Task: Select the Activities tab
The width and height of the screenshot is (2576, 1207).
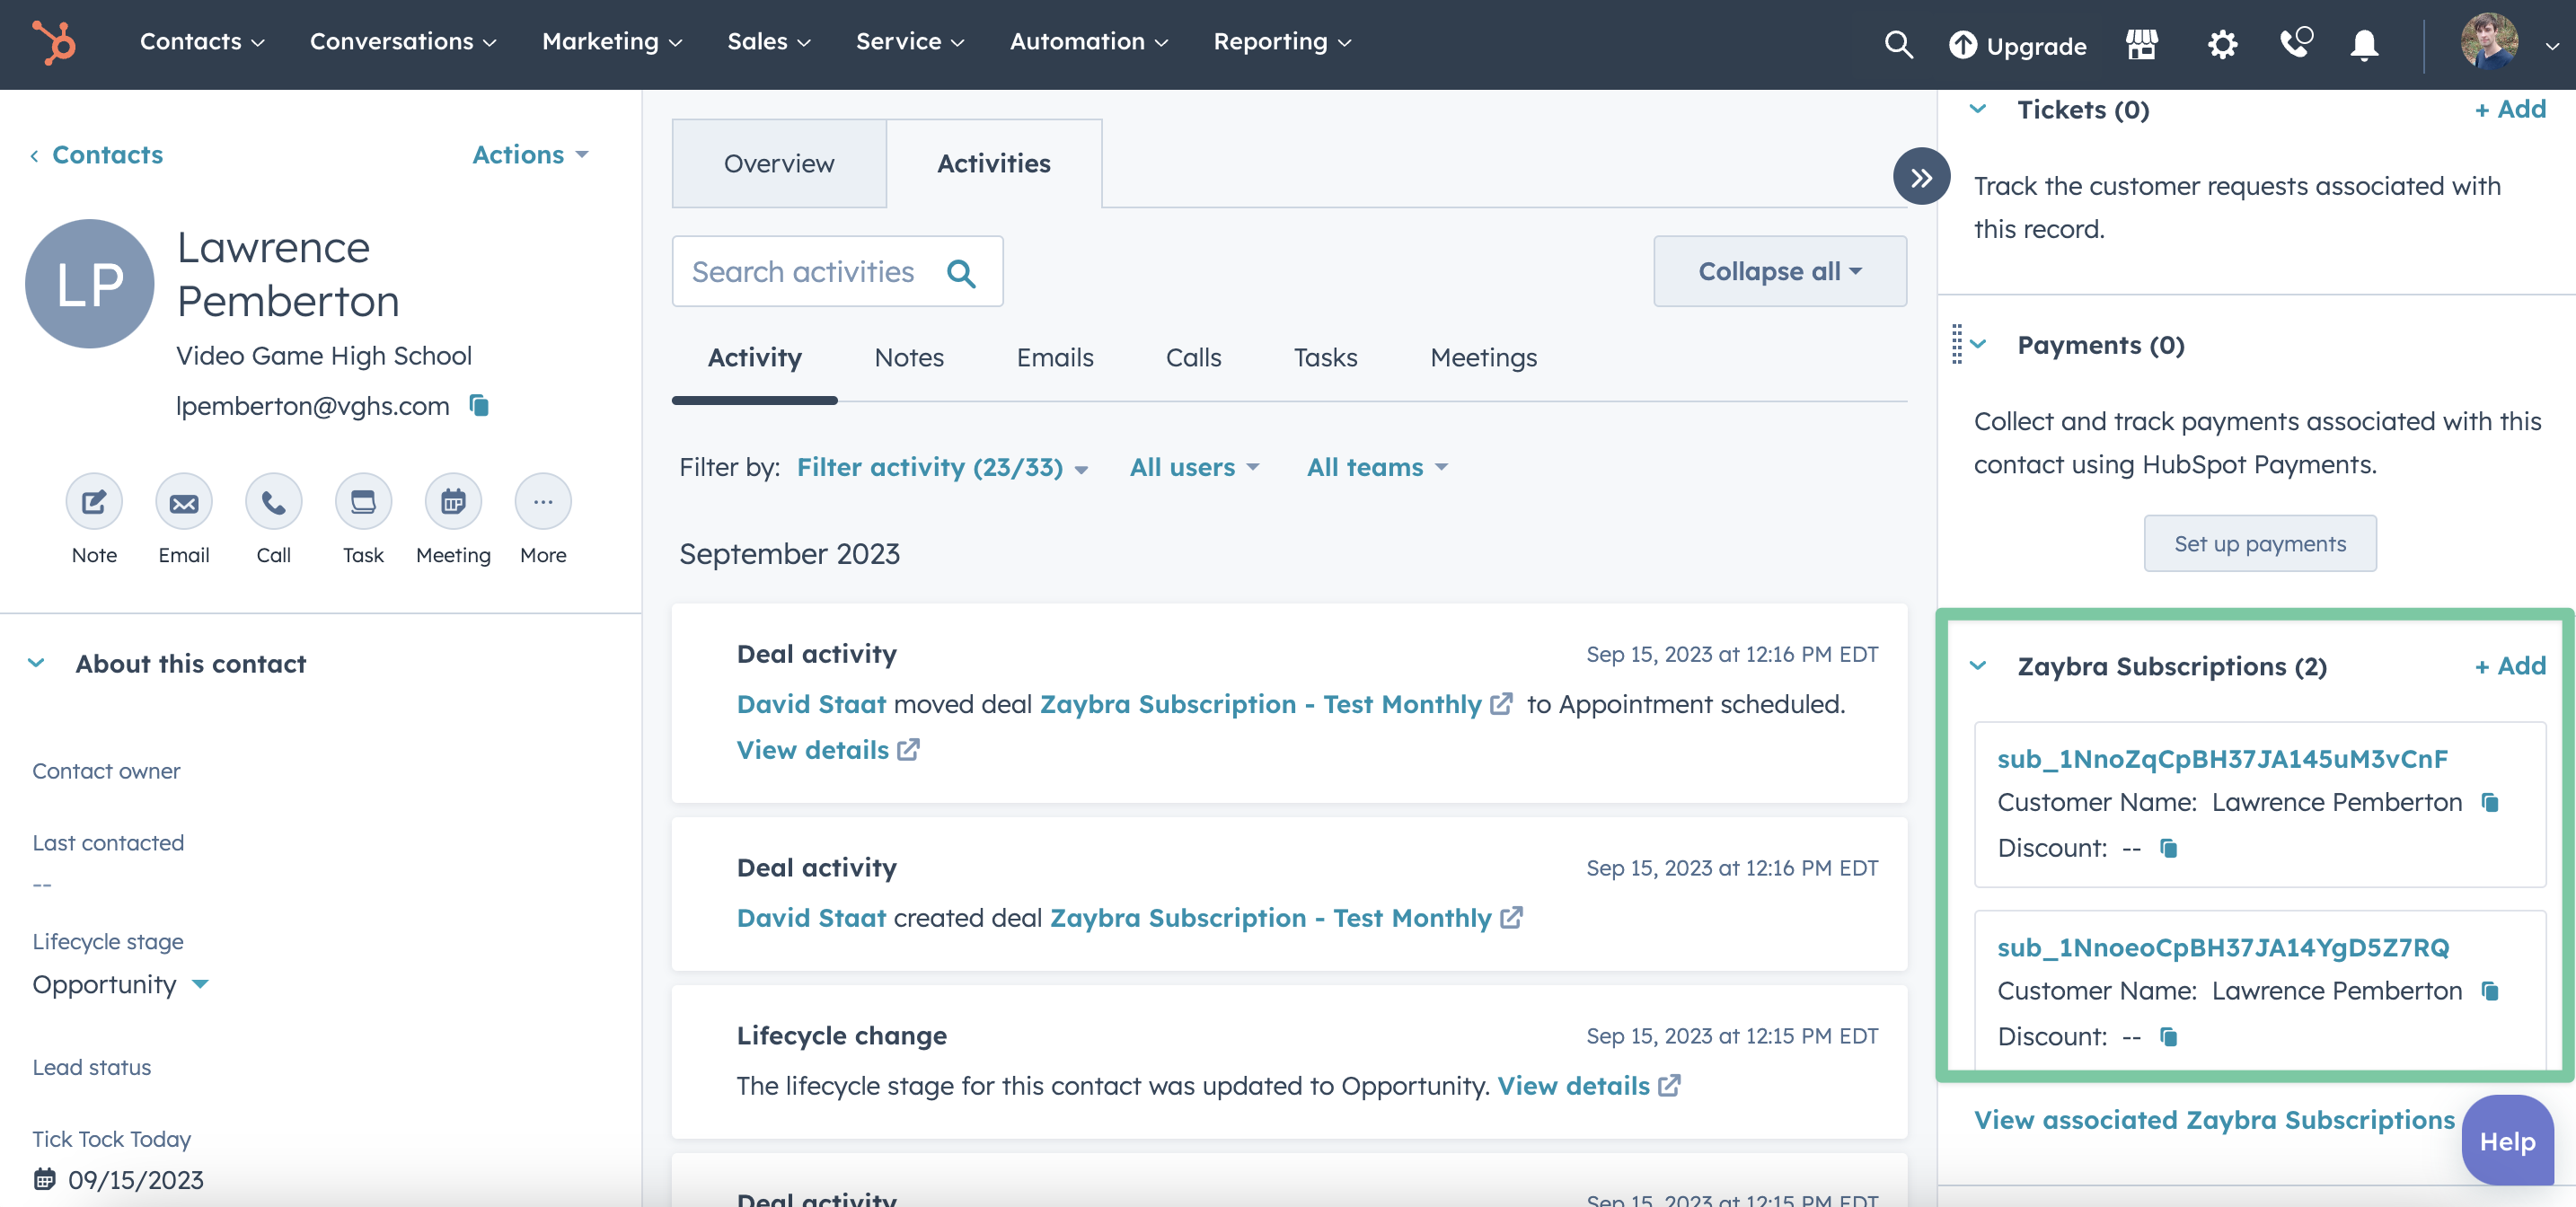Action: pyautogui.click(x=994, y=164)
